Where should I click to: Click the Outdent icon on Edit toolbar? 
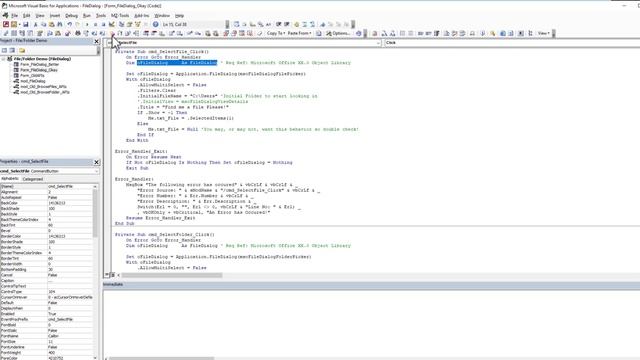[287, 24]
